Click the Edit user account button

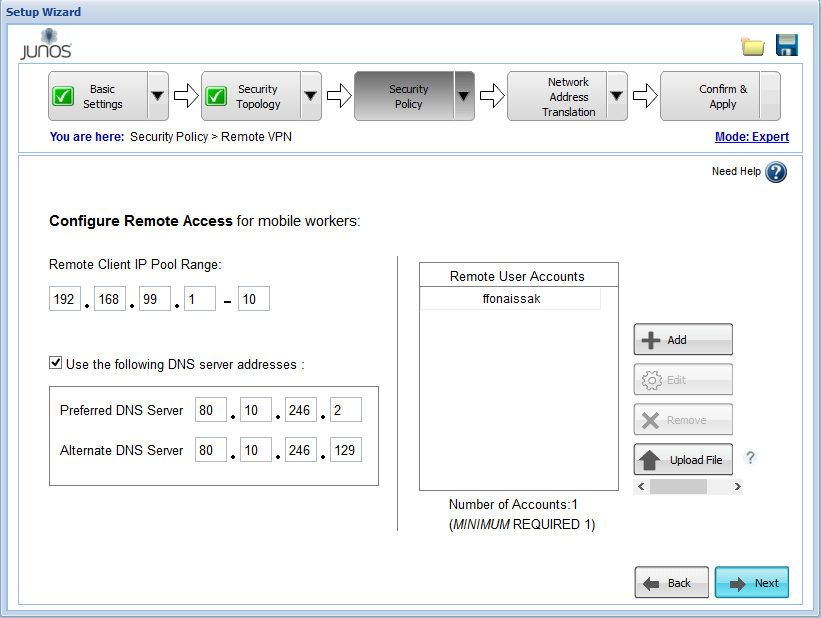tap(683, 380)
